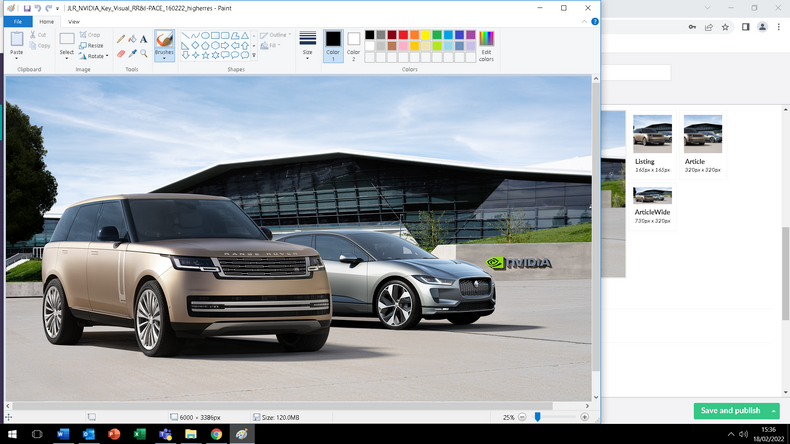Select the rectangle shape in Shapes gallery
Screen dimensions: 790x444
coord(215,35)
